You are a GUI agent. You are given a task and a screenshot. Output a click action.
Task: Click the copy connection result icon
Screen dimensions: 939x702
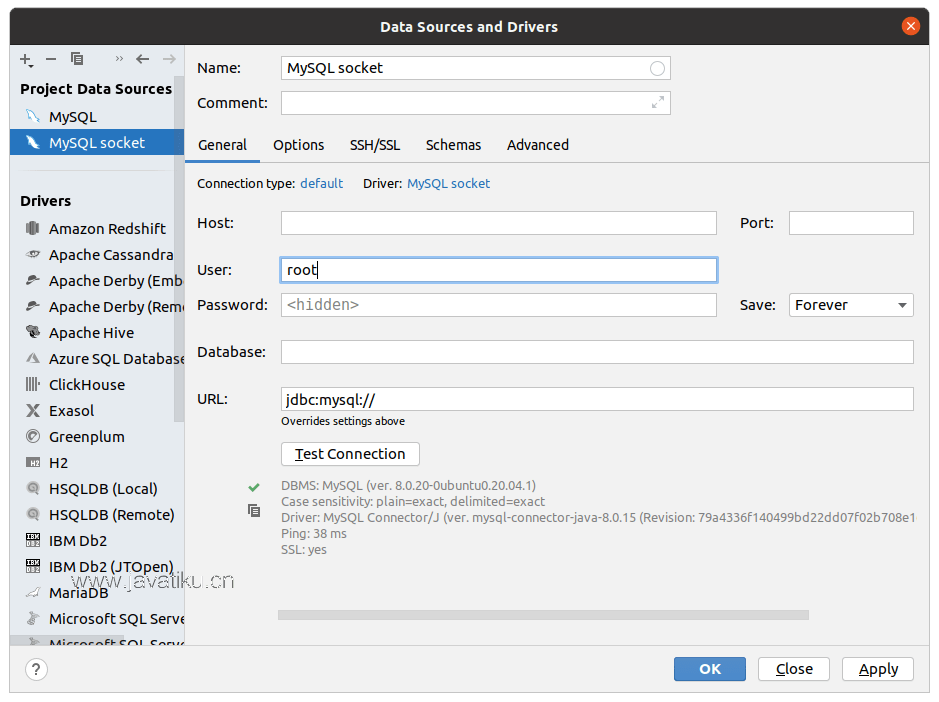[x=254, y=510]
